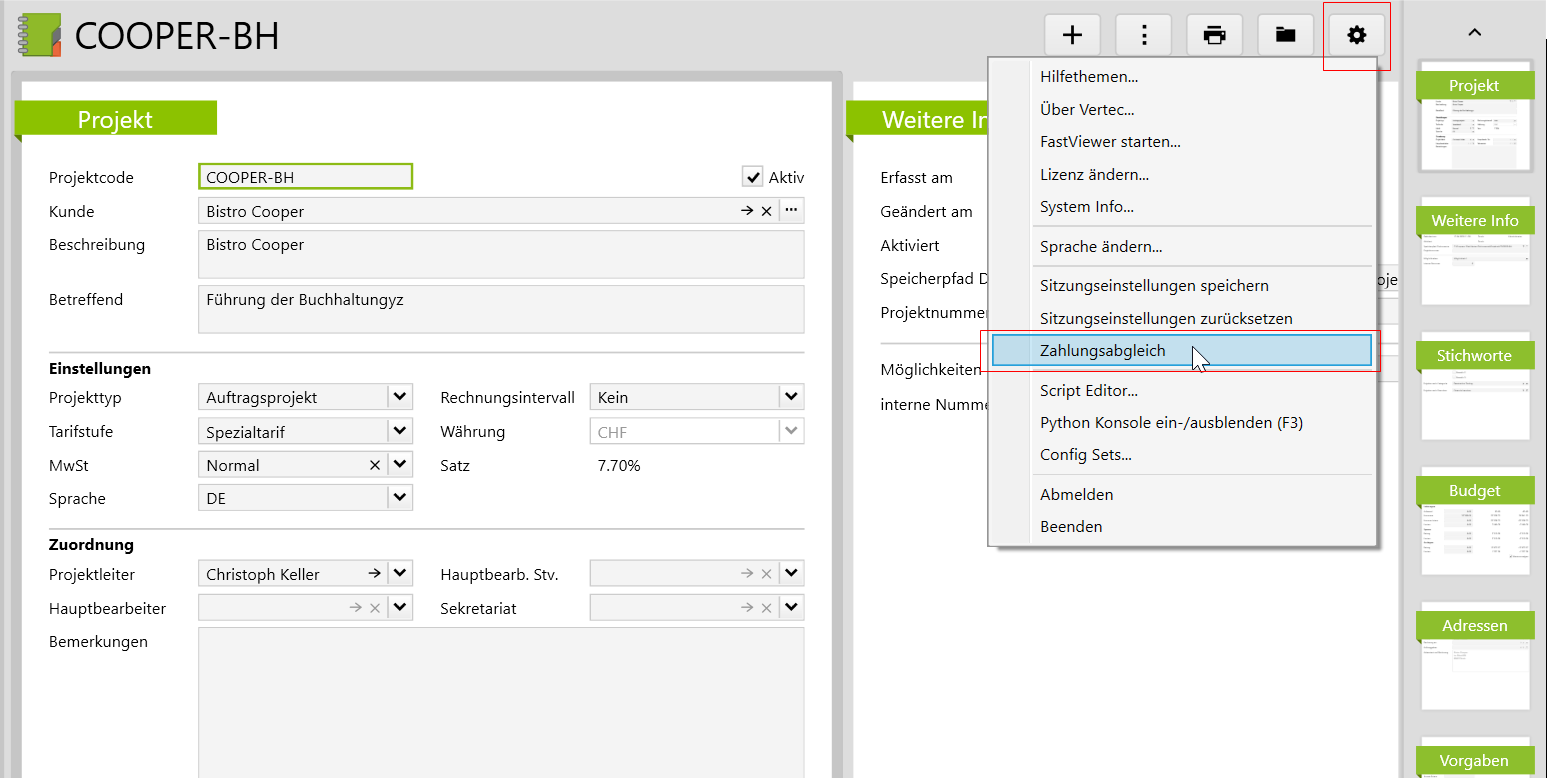Uncheck the Aktiv checkbox
Viewport: 1547px width, 778px height.
click(x=752, y=177)
